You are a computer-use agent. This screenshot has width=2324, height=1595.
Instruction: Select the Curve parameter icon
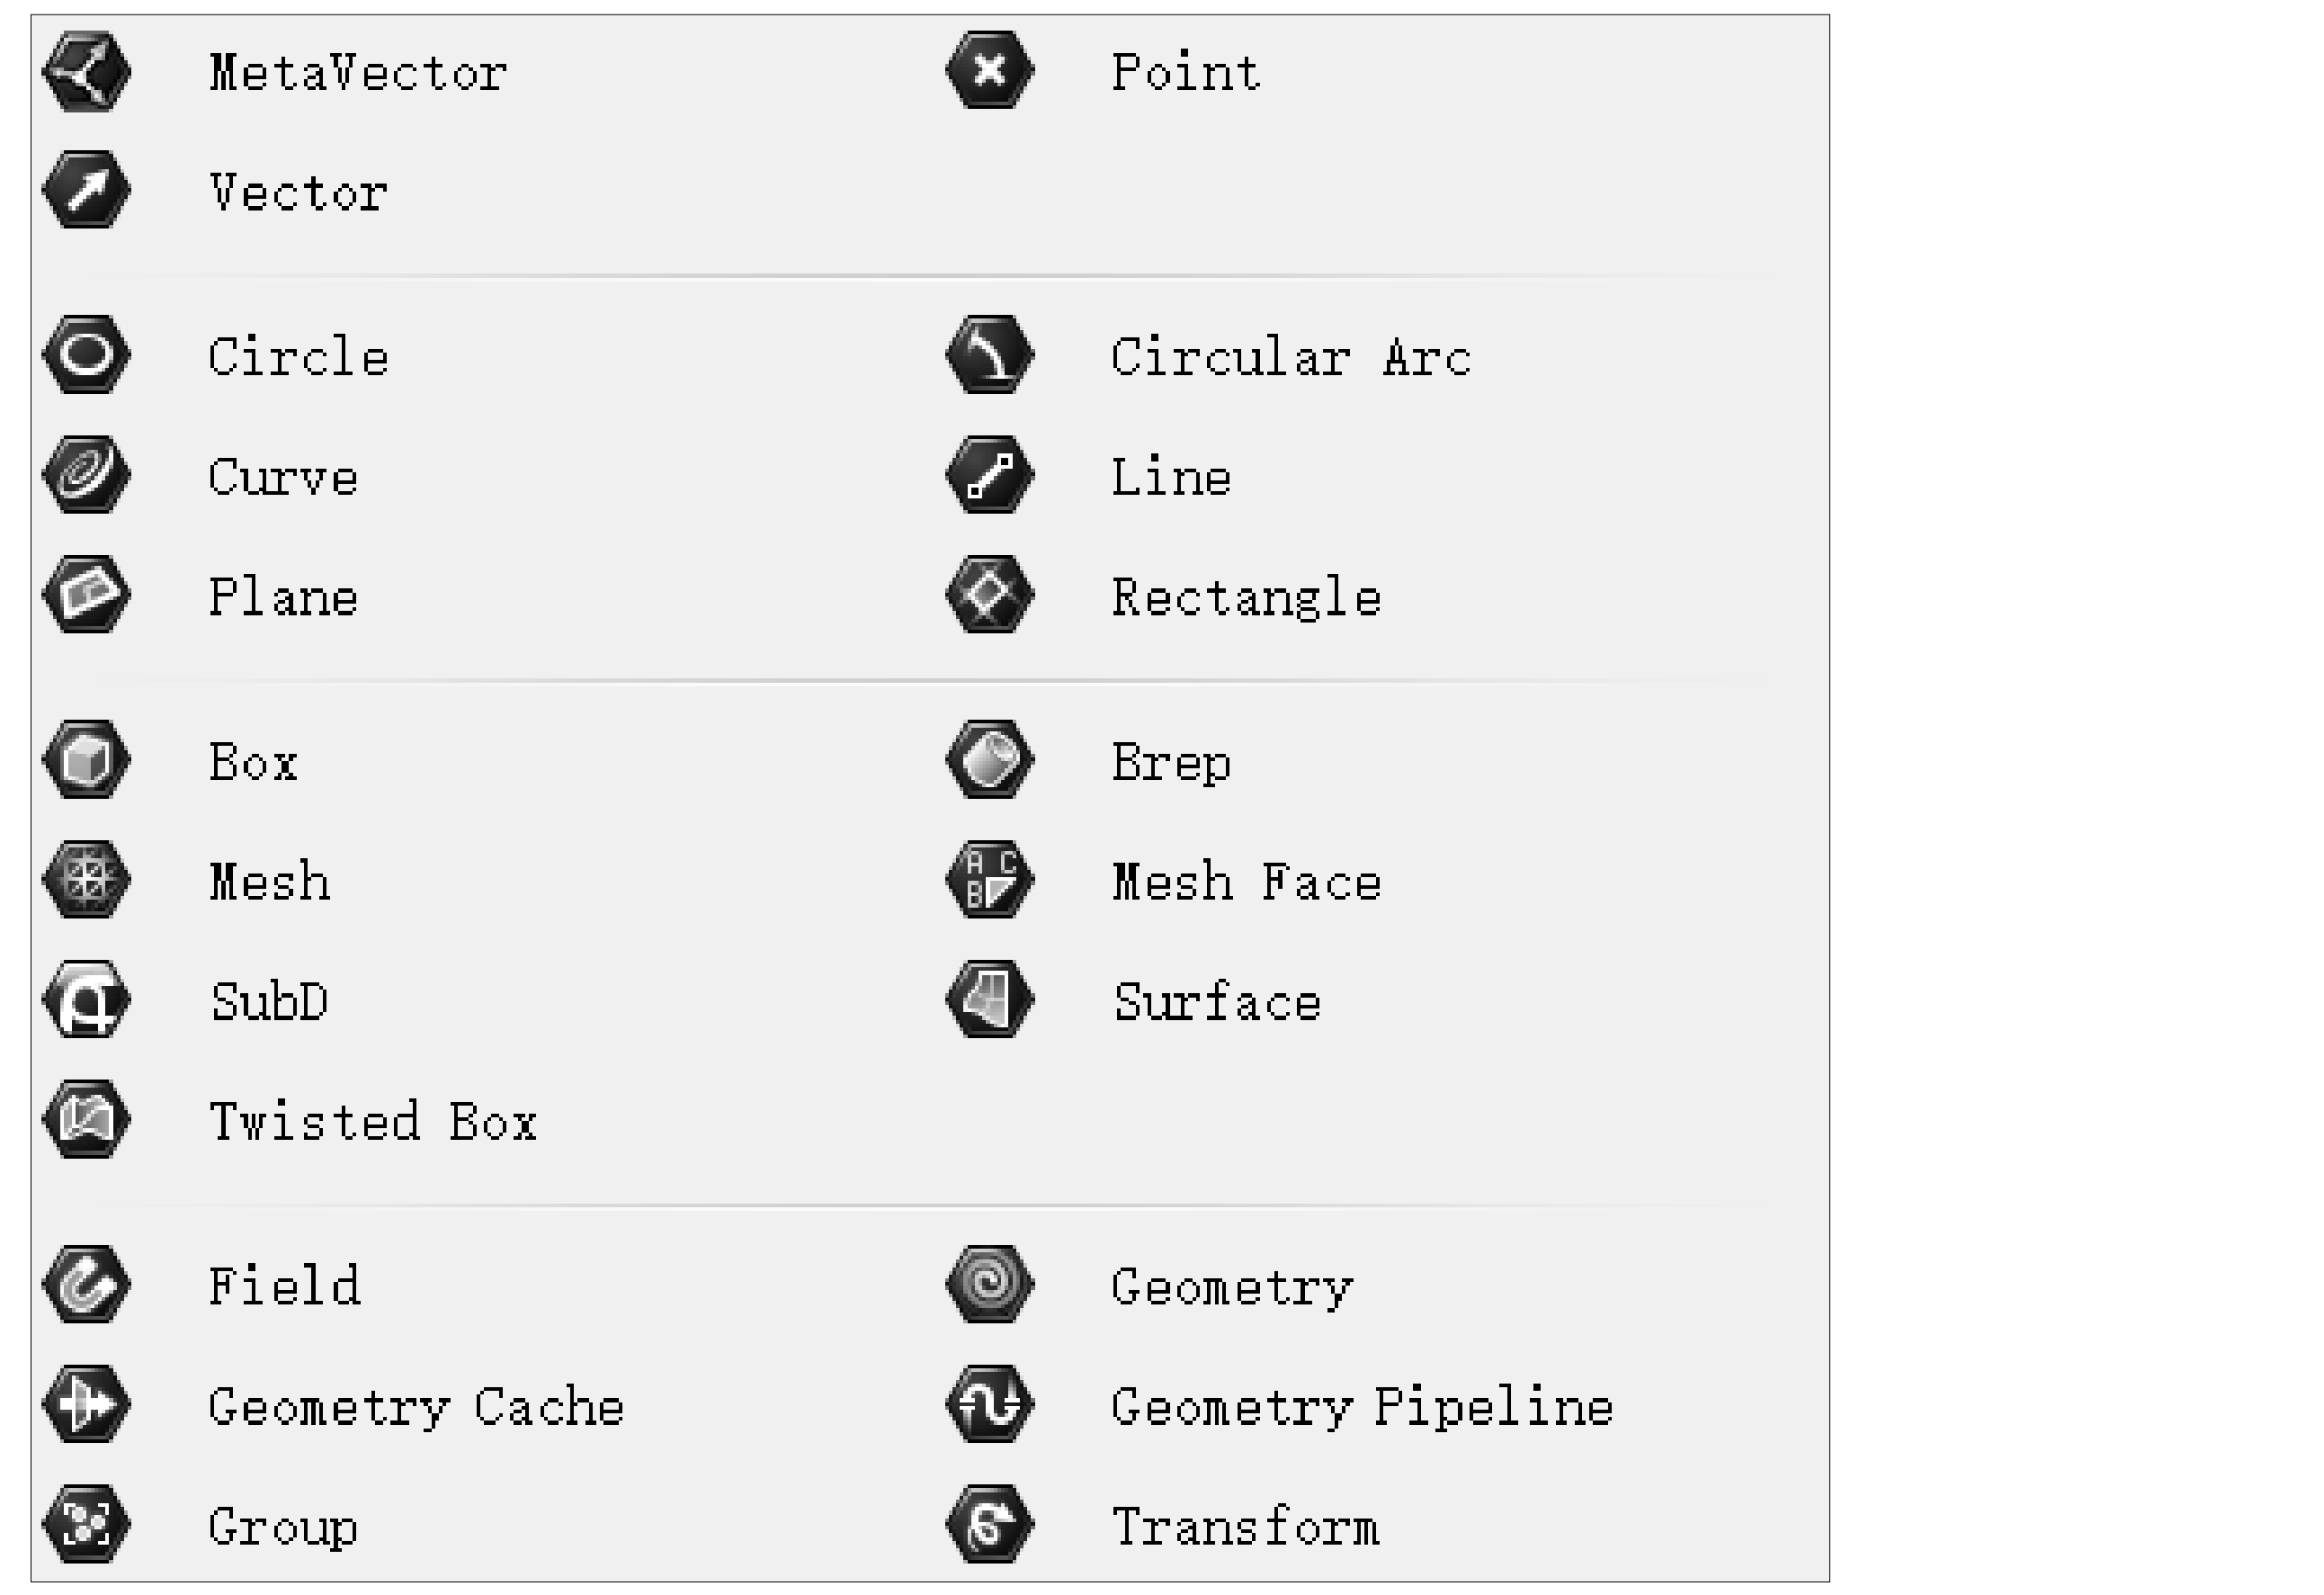click(x=86, y=475)
